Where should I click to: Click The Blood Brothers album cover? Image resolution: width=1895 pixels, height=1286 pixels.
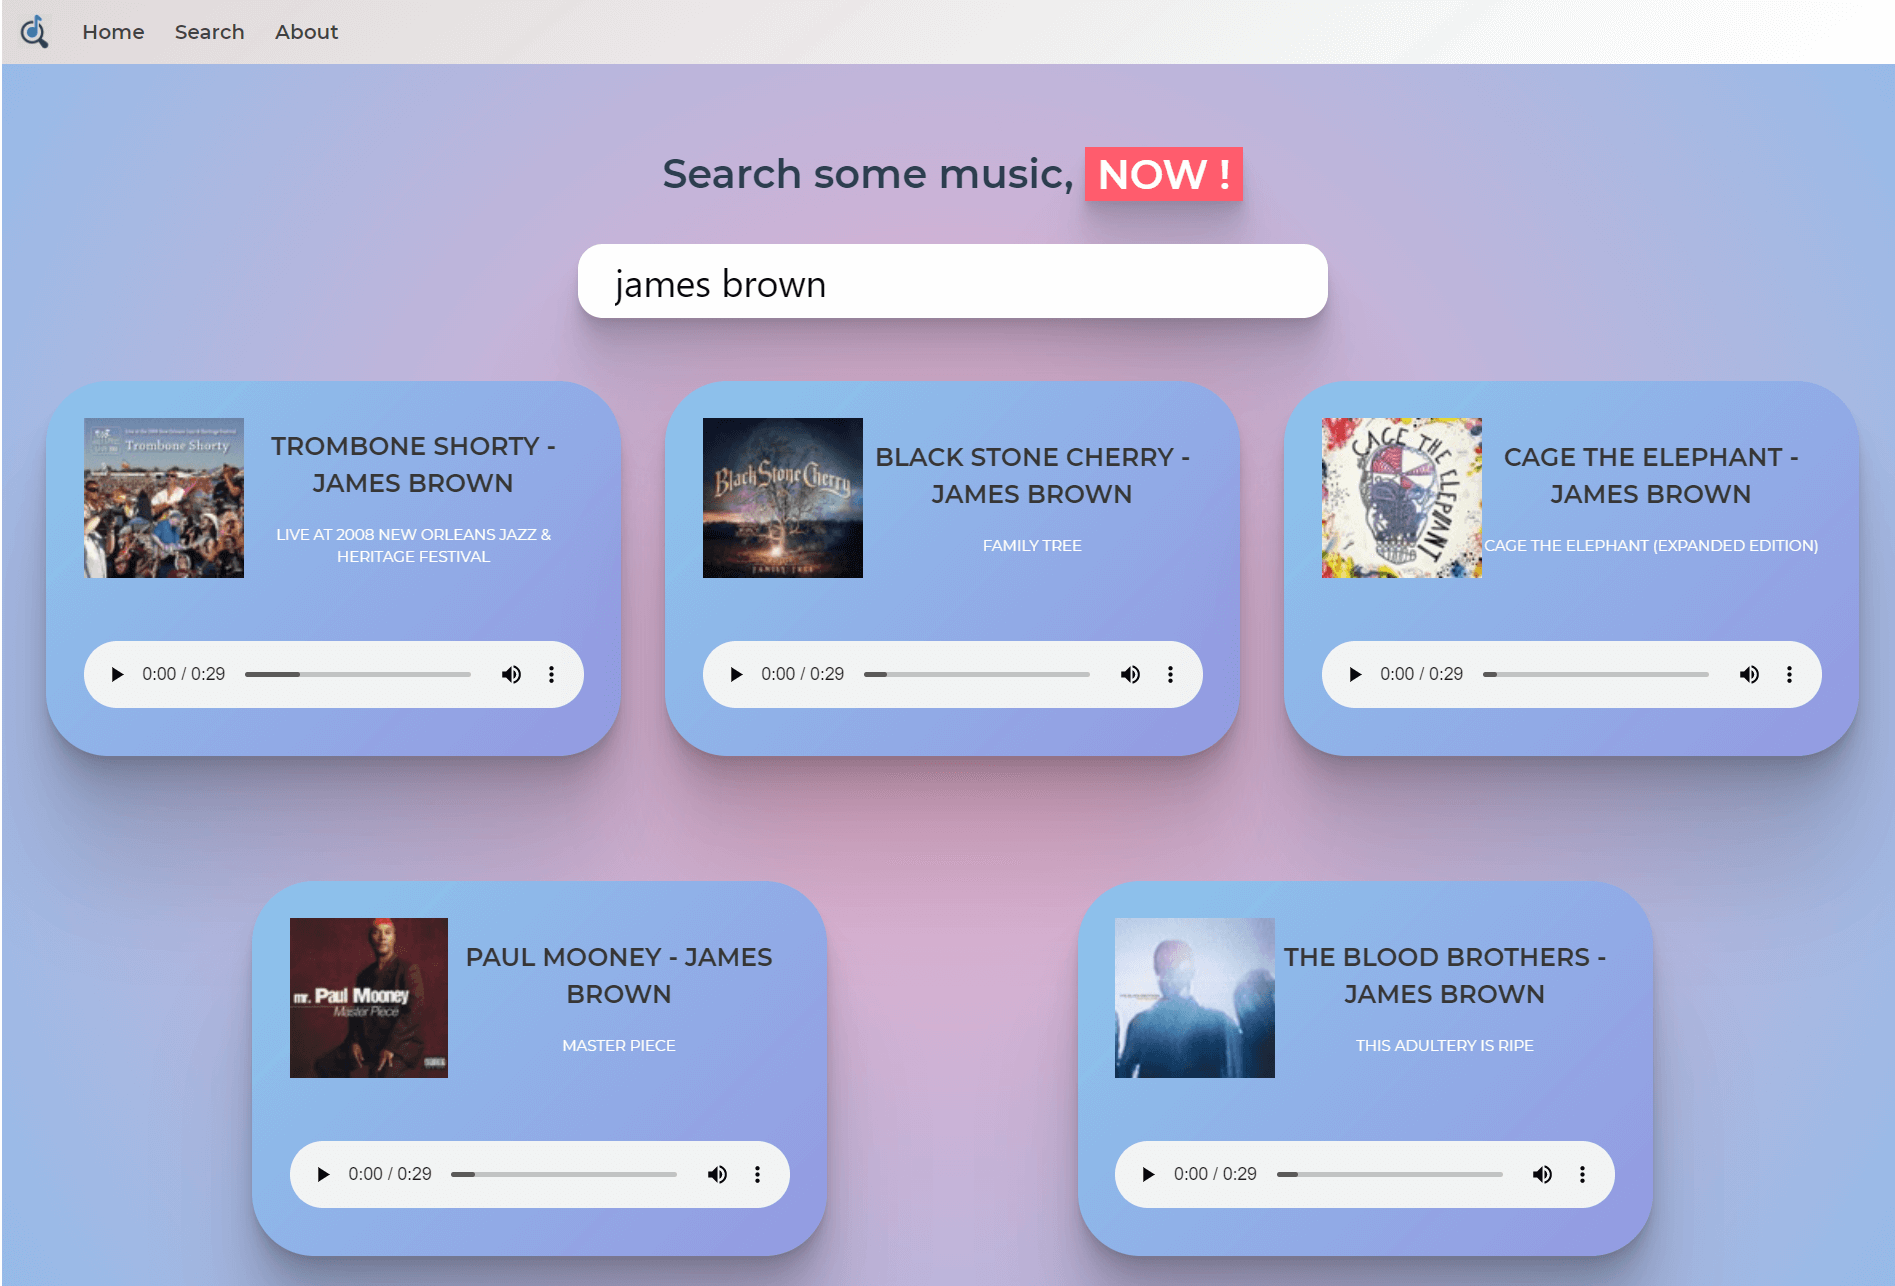pos(1195,998)
